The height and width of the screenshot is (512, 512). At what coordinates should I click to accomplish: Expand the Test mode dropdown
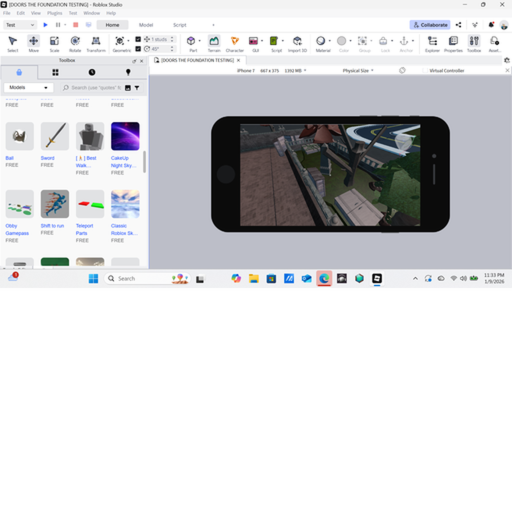(20, 25)
